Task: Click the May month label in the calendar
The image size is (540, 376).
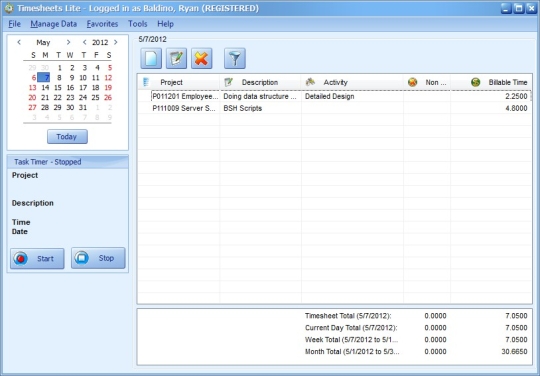Action: click(43, 42)
